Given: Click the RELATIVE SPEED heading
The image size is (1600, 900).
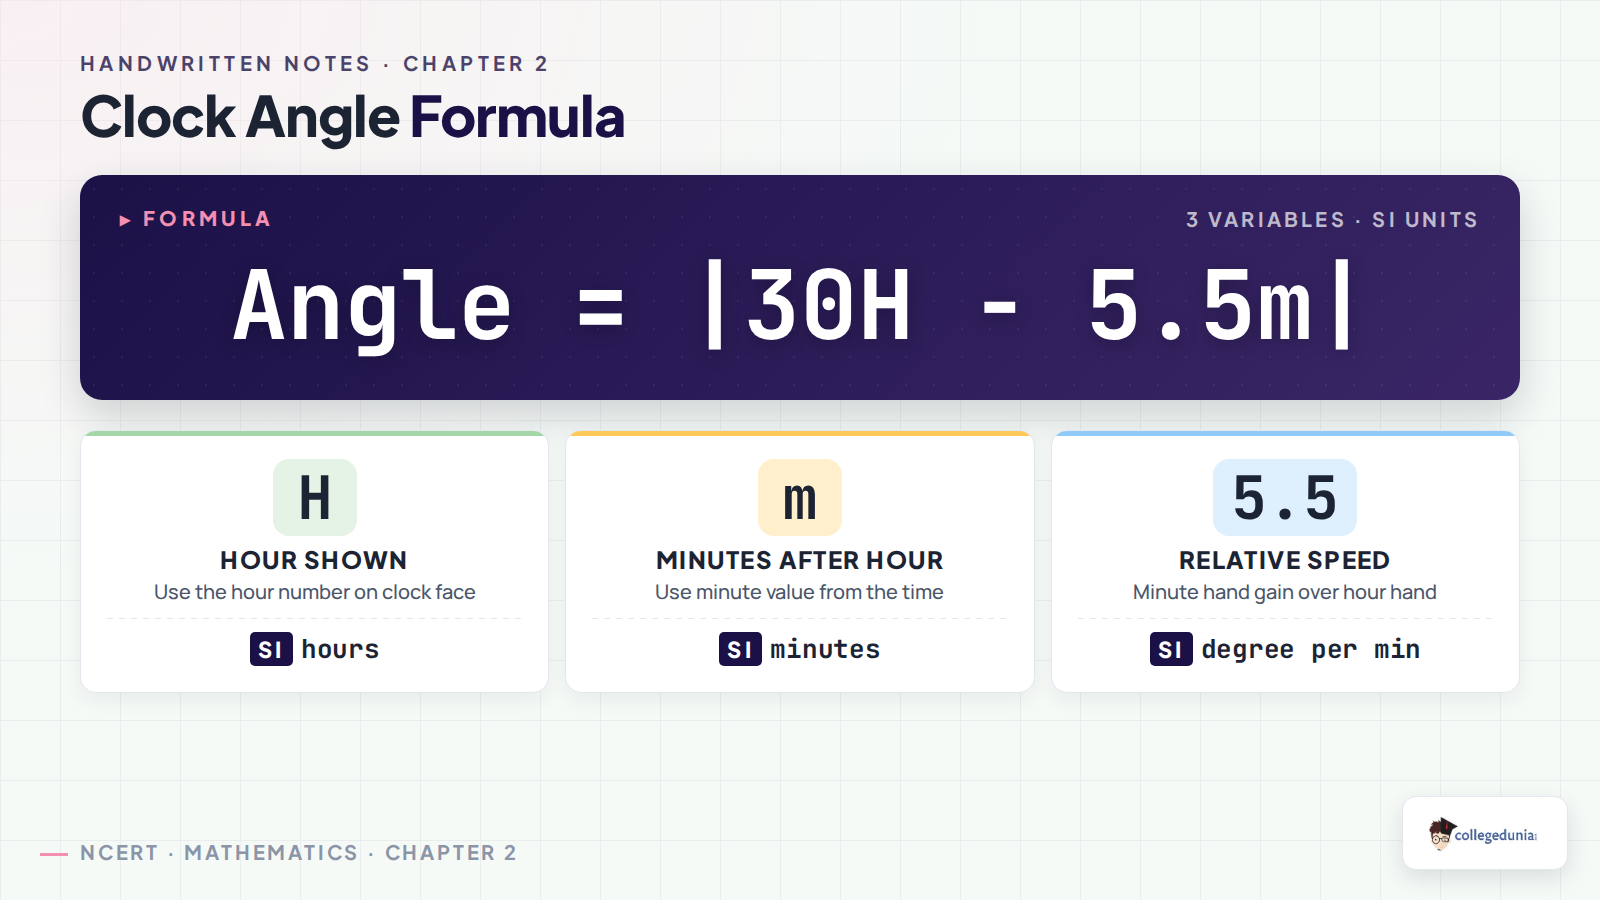Looking at the screenshot, I should (x=1285, y=560).
